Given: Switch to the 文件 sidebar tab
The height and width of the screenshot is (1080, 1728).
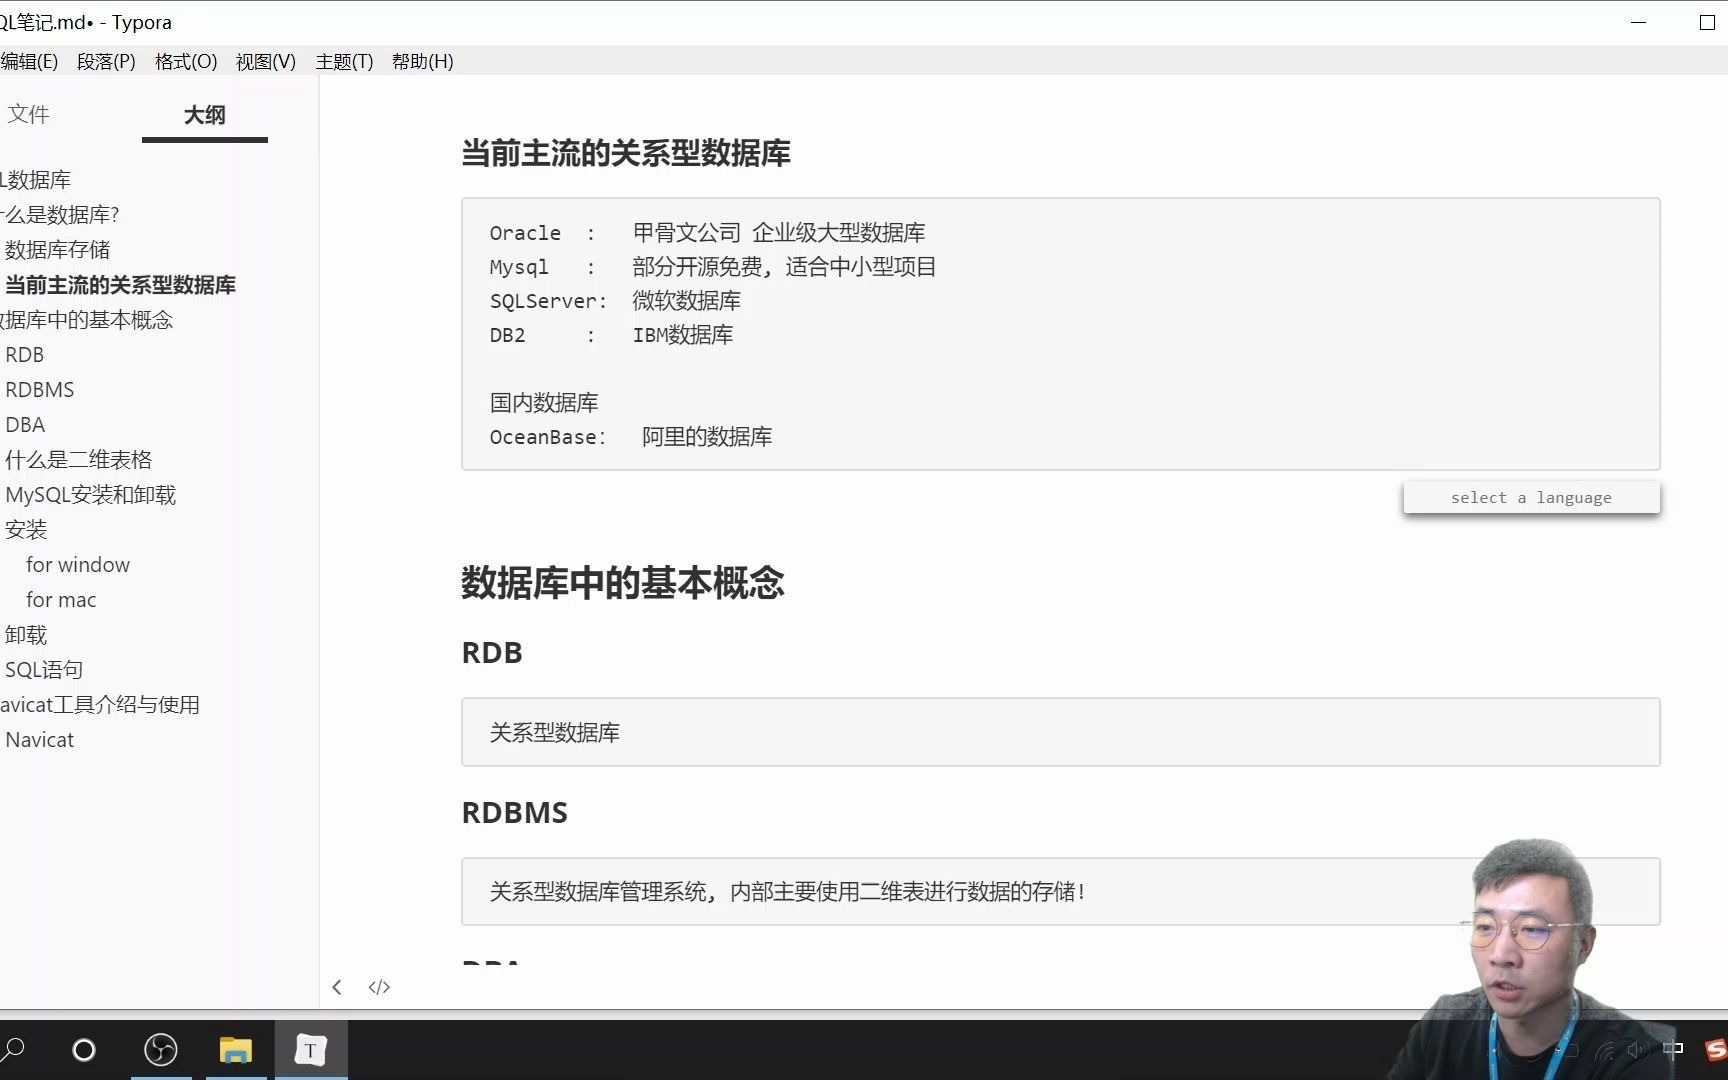Looking at the screenshot, I should pos(28,114).
